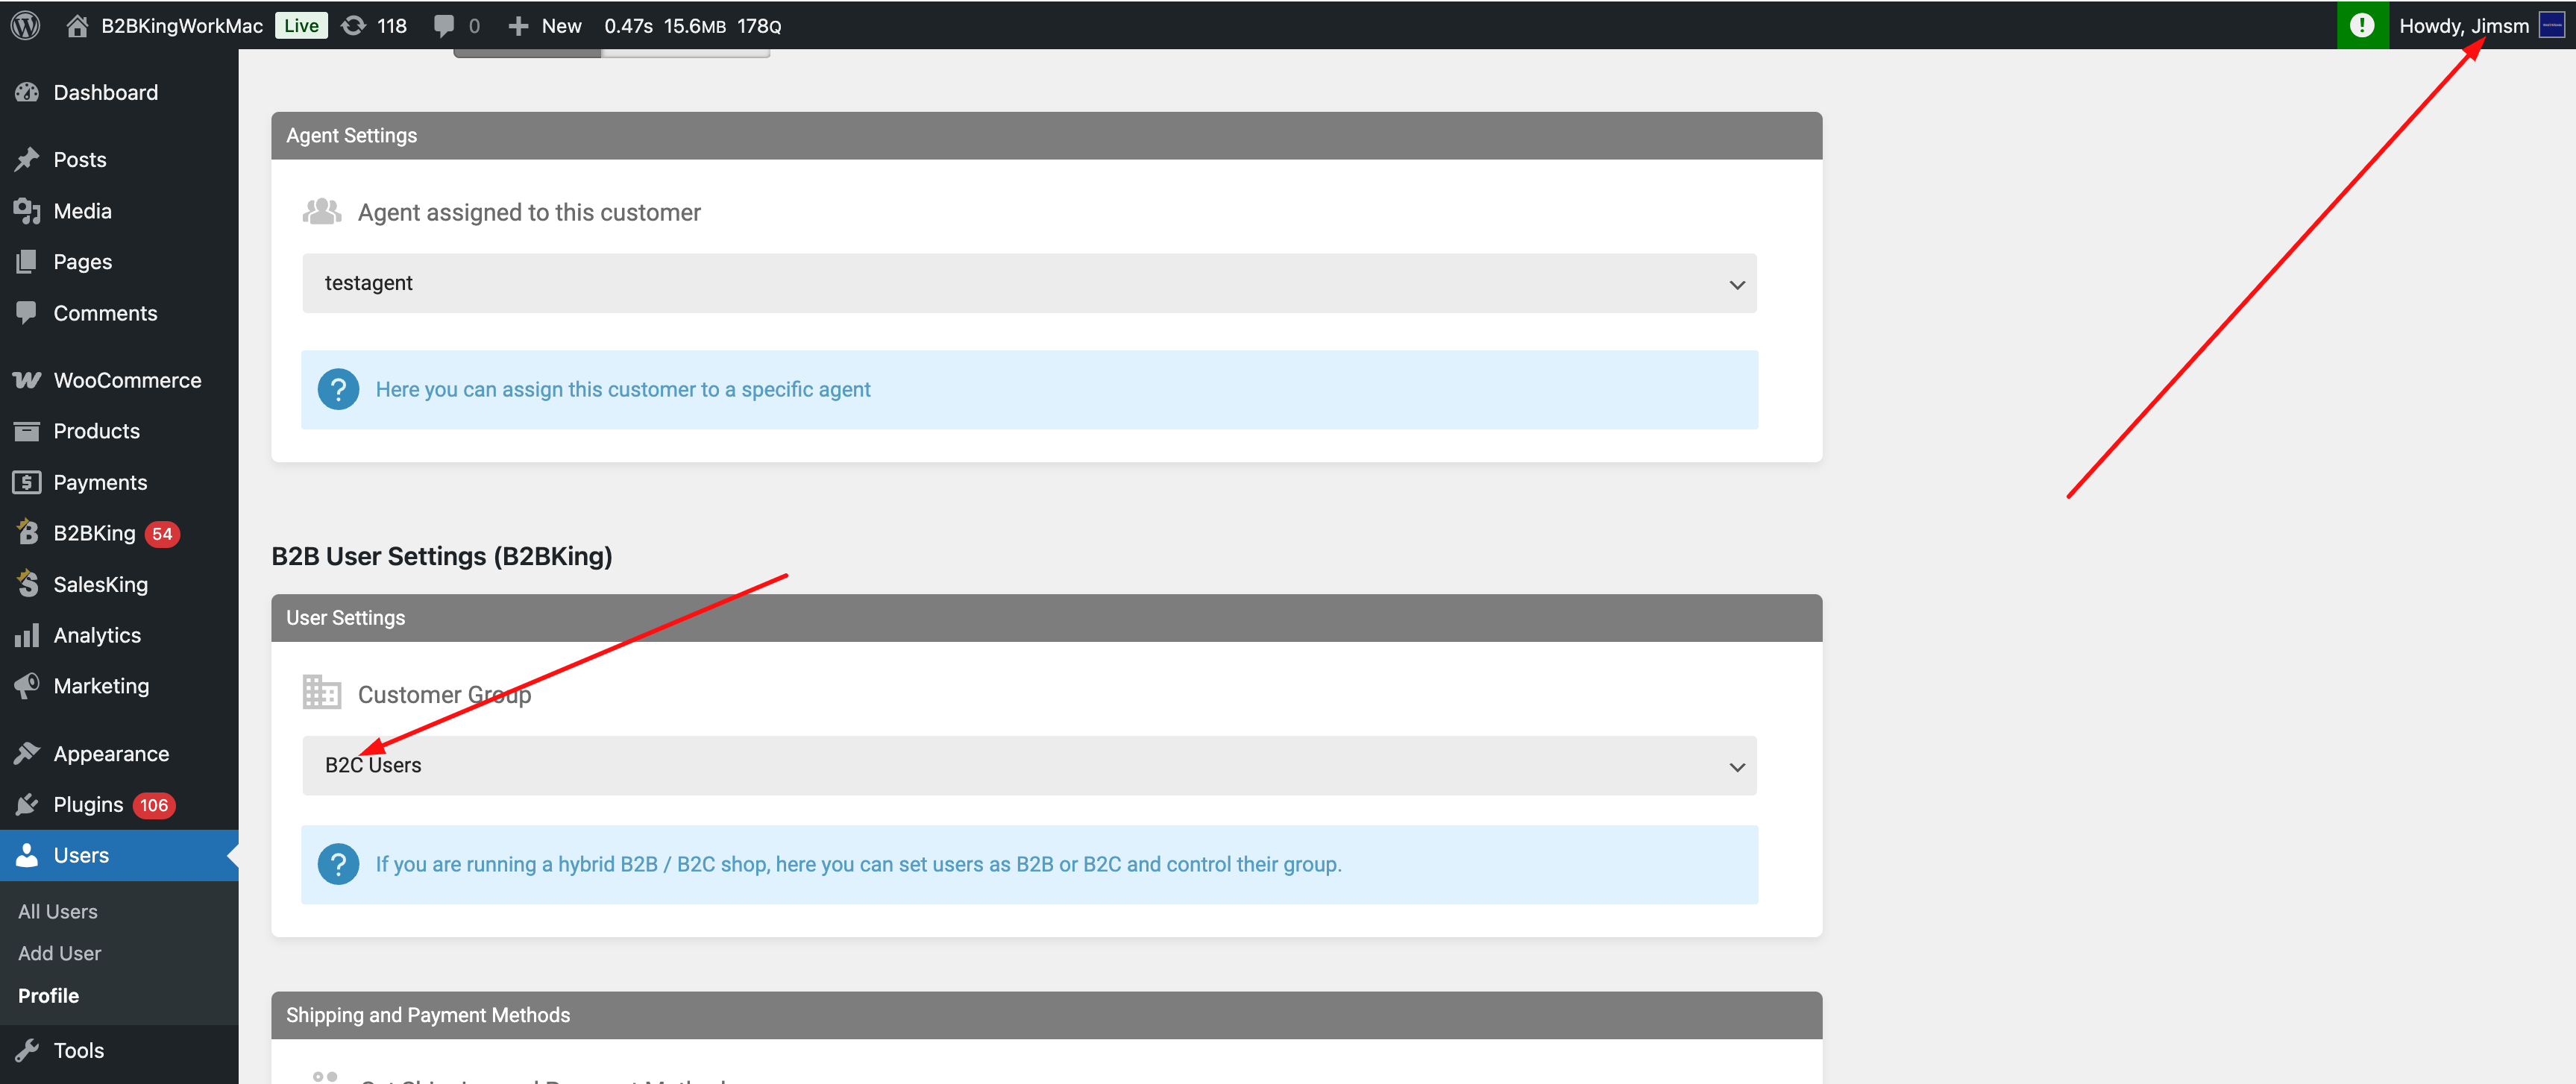This screenshot has width=2576, height=1084.
Task: Open the Analytics menu
Action: [x=97, y=635]
